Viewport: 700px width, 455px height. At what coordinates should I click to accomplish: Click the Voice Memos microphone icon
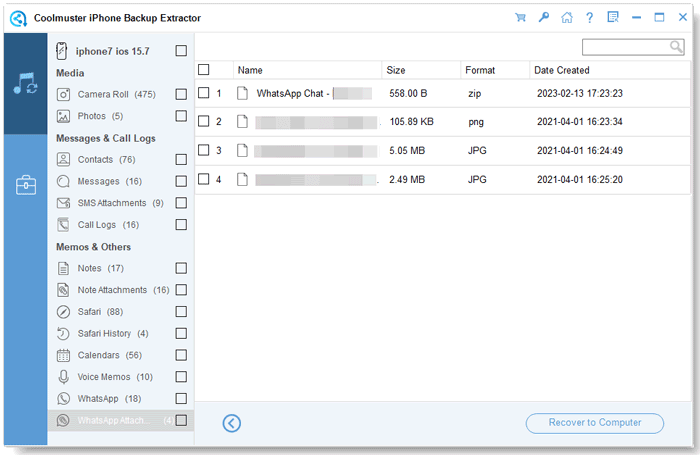[x=63, y=377]
